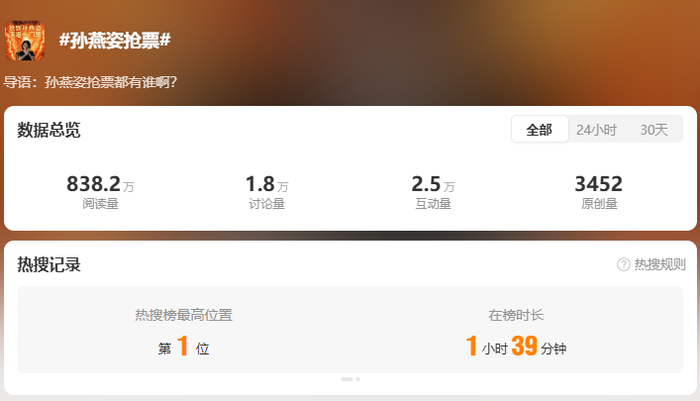Select the 全部 tab in data overview
Viewport: 700px width, 401px height.
539,129
